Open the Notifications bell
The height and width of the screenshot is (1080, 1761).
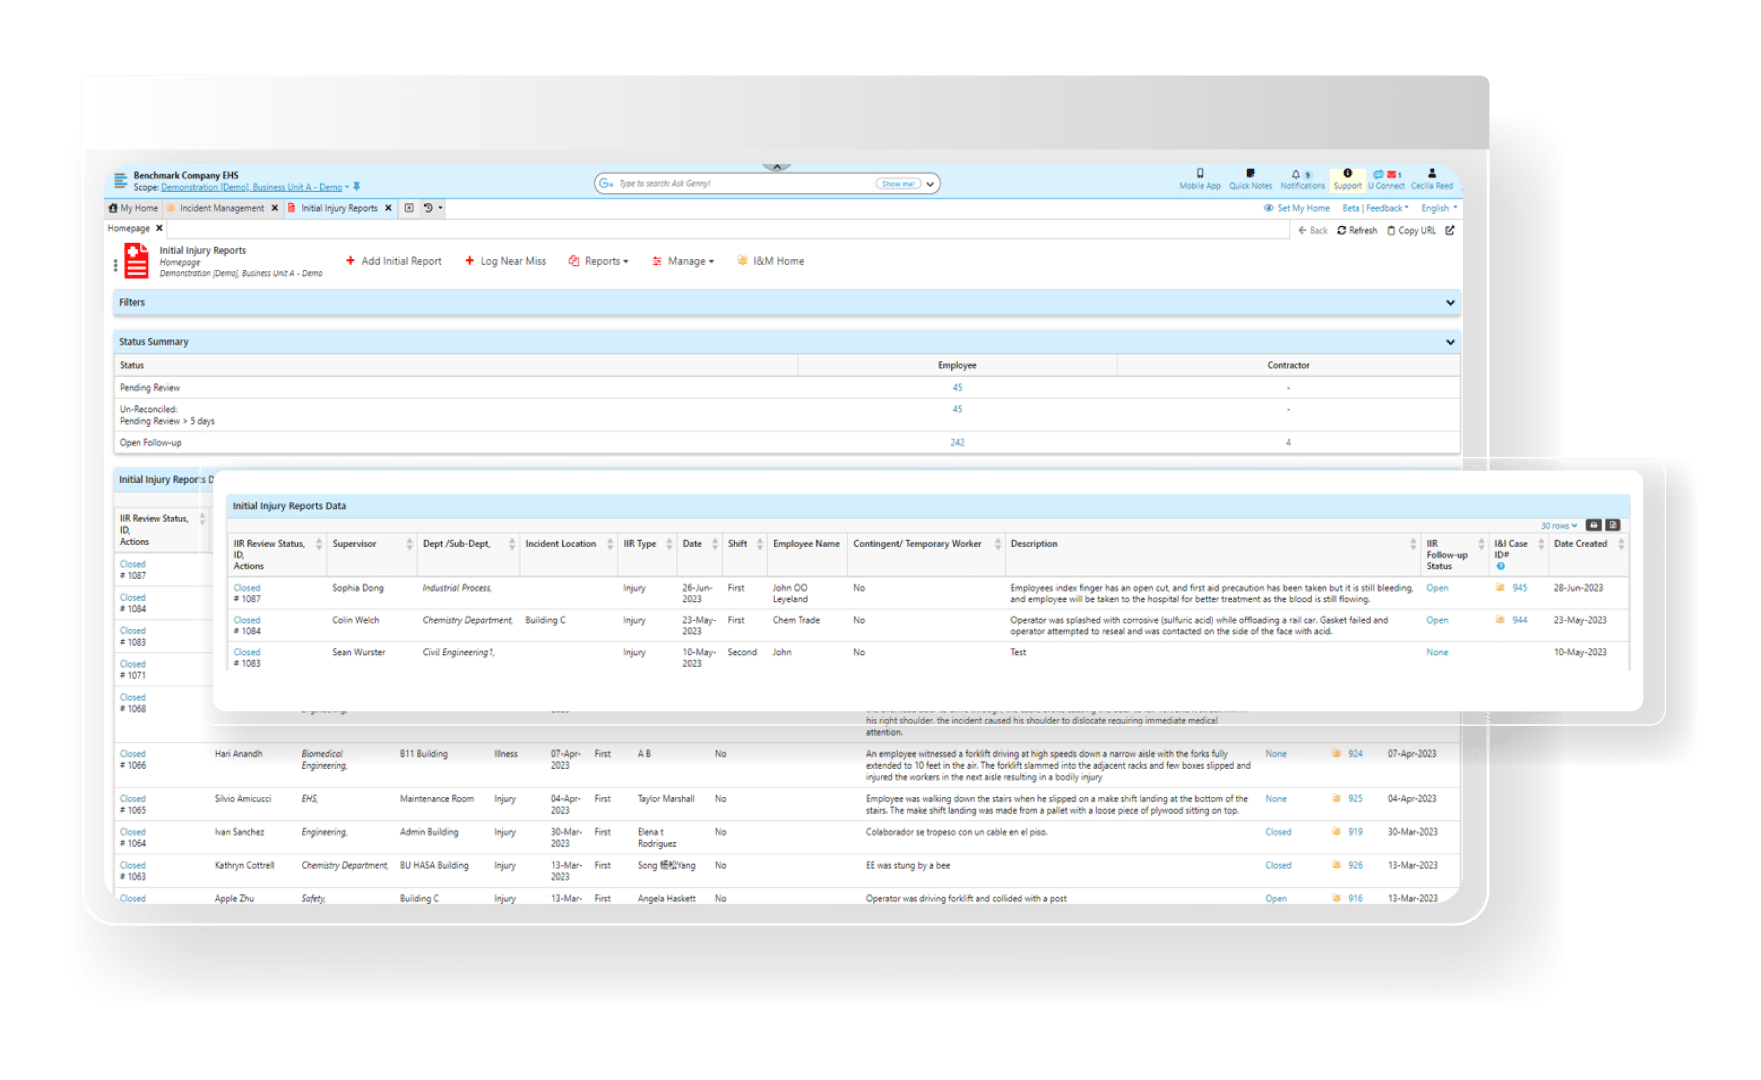1302,179
